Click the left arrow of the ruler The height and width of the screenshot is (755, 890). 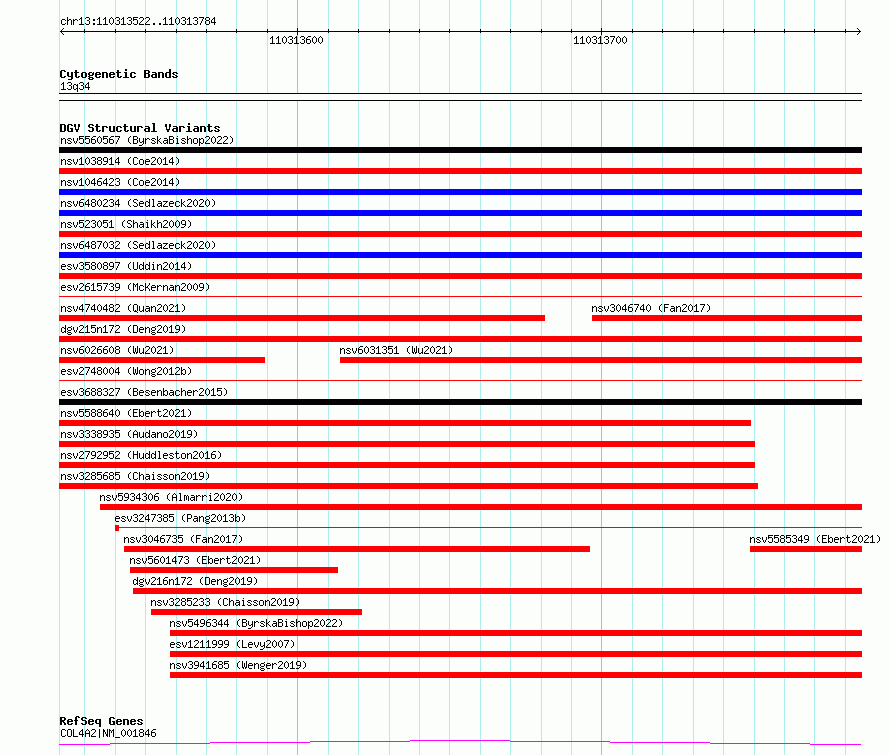[x=62, y=32]
